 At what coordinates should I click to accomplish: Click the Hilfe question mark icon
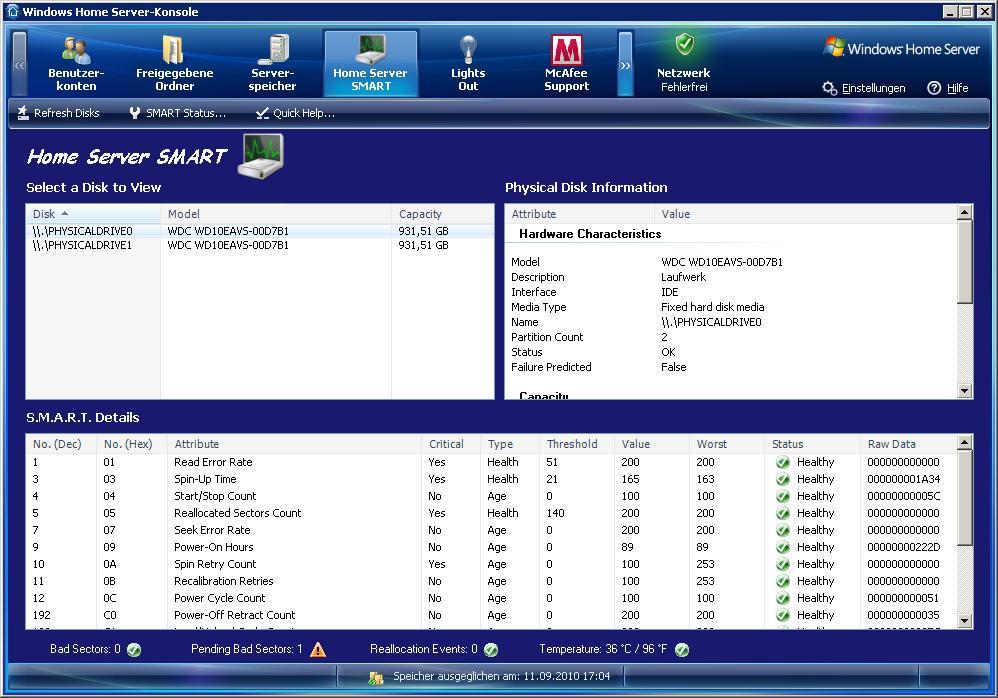pyautogui.click(x=934, y=88)
